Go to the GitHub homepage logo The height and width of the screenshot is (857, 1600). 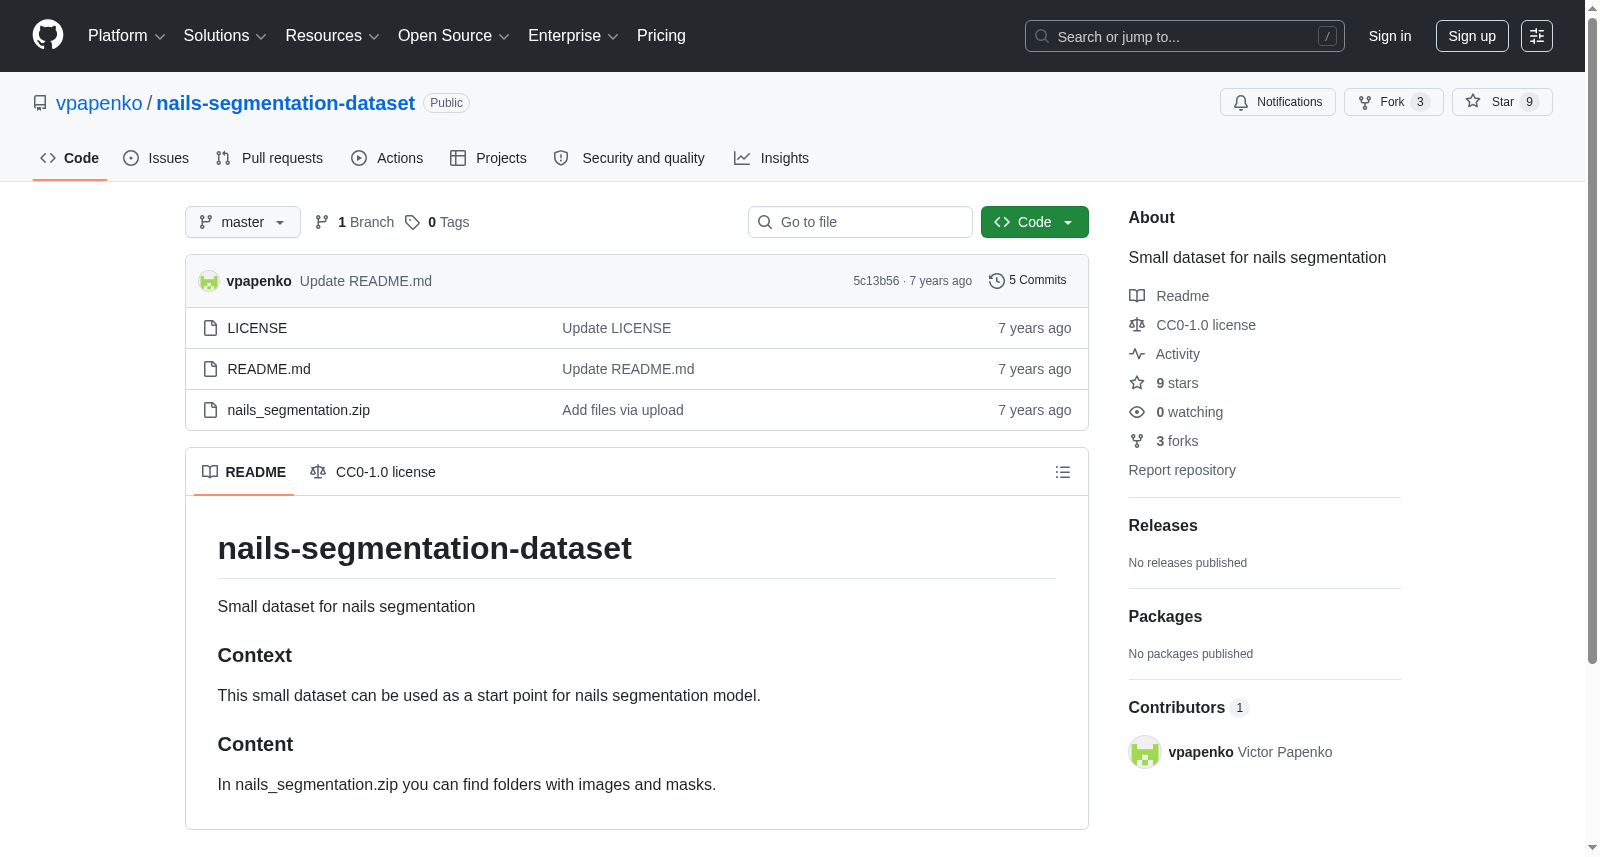pyautogui.click(x=48, y=35)
